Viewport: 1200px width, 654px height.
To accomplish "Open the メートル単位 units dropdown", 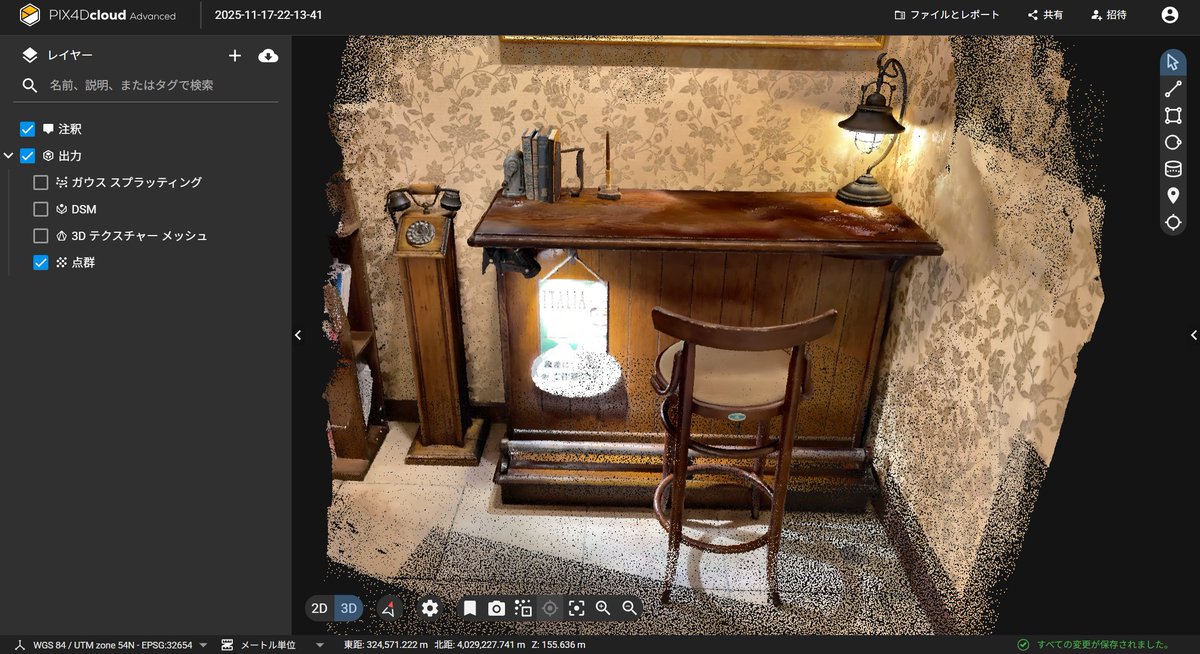I will coord(265,644).
